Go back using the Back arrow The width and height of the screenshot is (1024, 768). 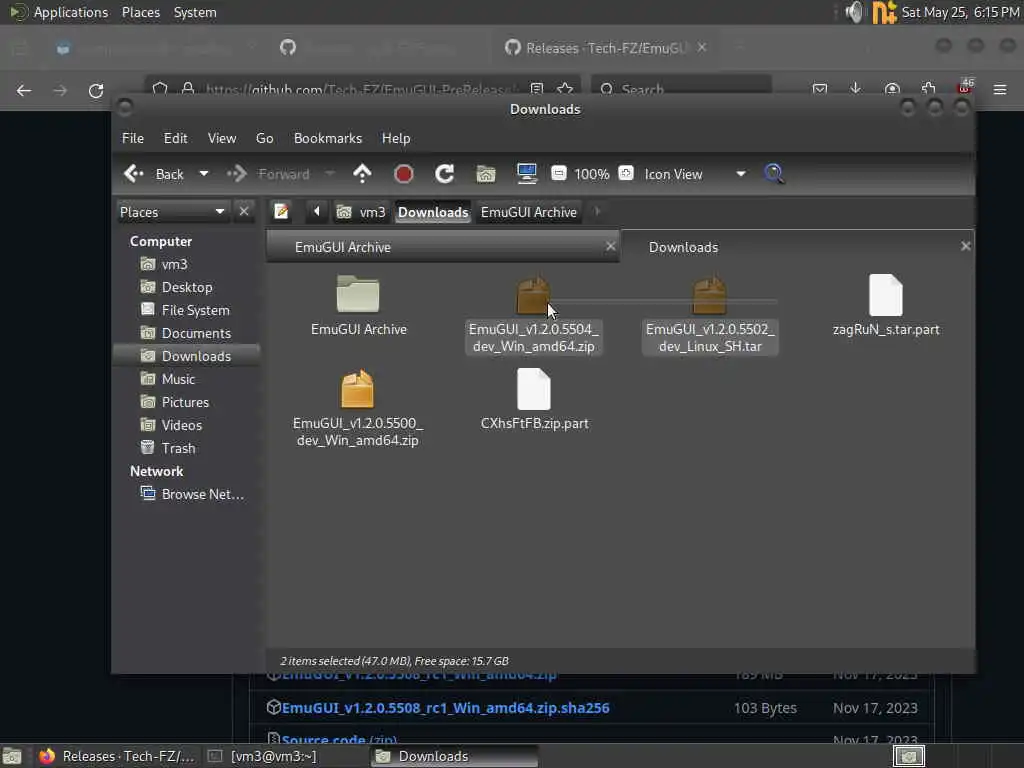click(x=154, y=174)
